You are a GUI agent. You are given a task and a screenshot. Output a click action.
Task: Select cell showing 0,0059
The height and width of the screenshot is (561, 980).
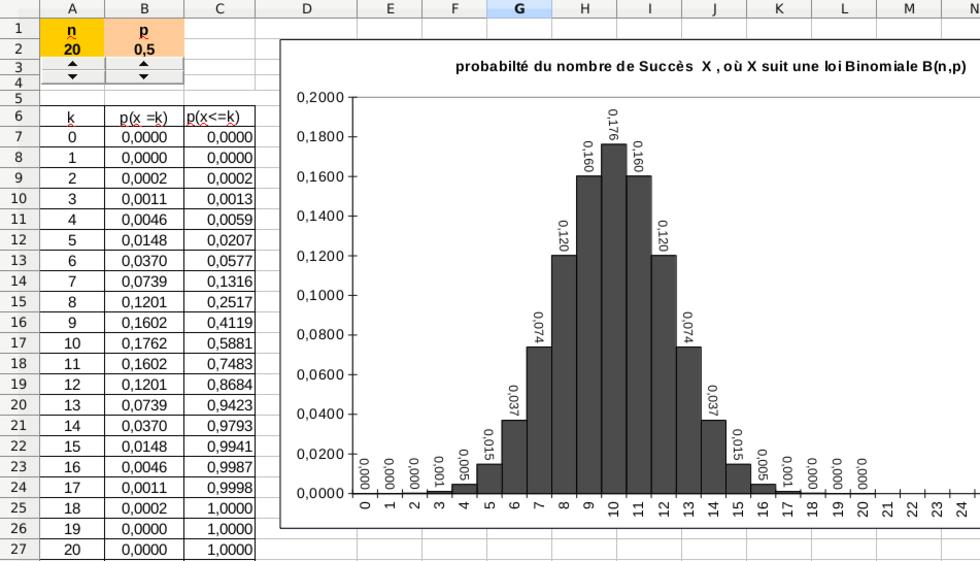point(219,220)
